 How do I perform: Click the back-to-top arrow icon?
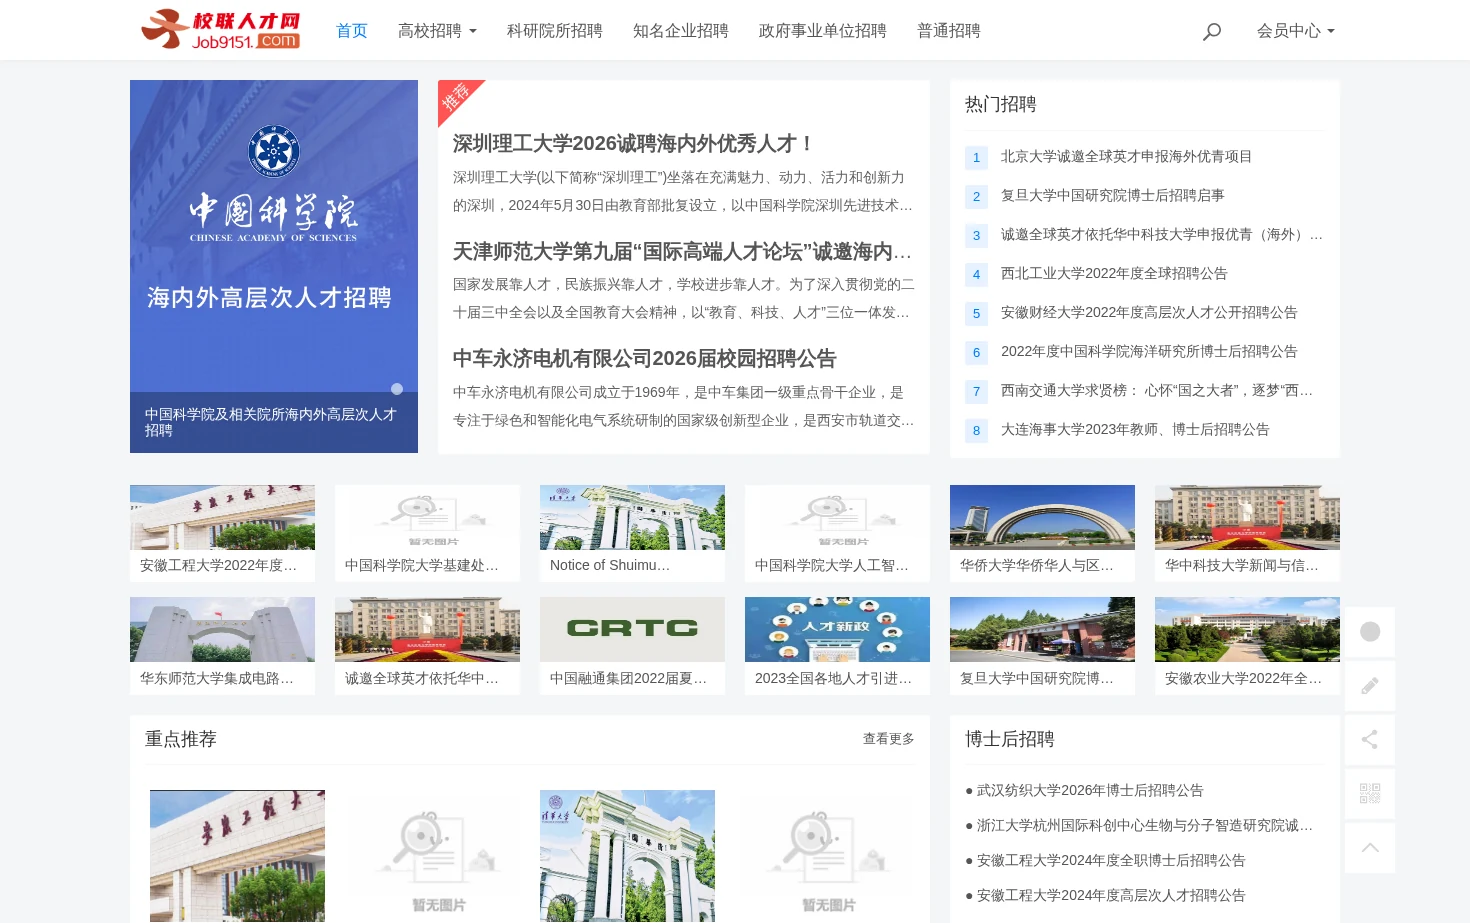(x=1370, y=848)
